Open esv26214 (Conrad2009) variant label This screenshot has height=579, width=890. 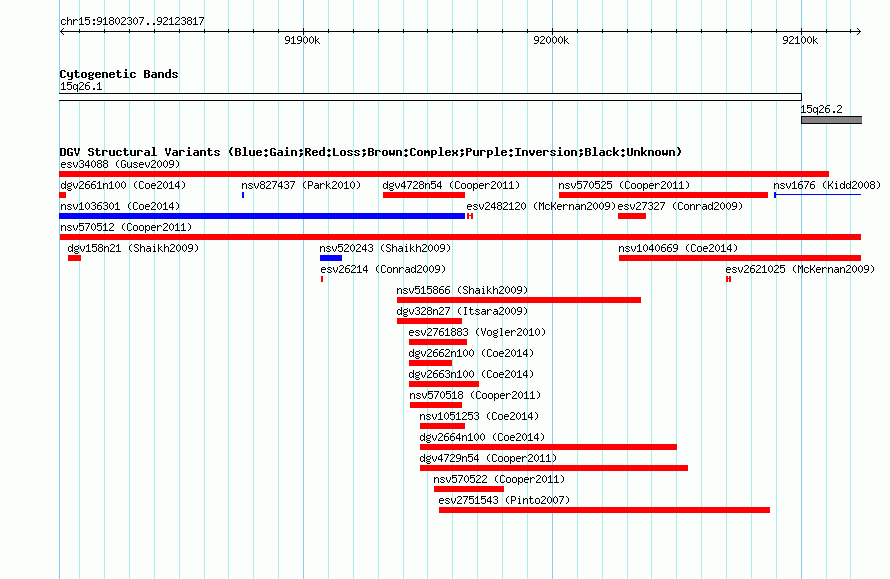click(x=383, y=269)
